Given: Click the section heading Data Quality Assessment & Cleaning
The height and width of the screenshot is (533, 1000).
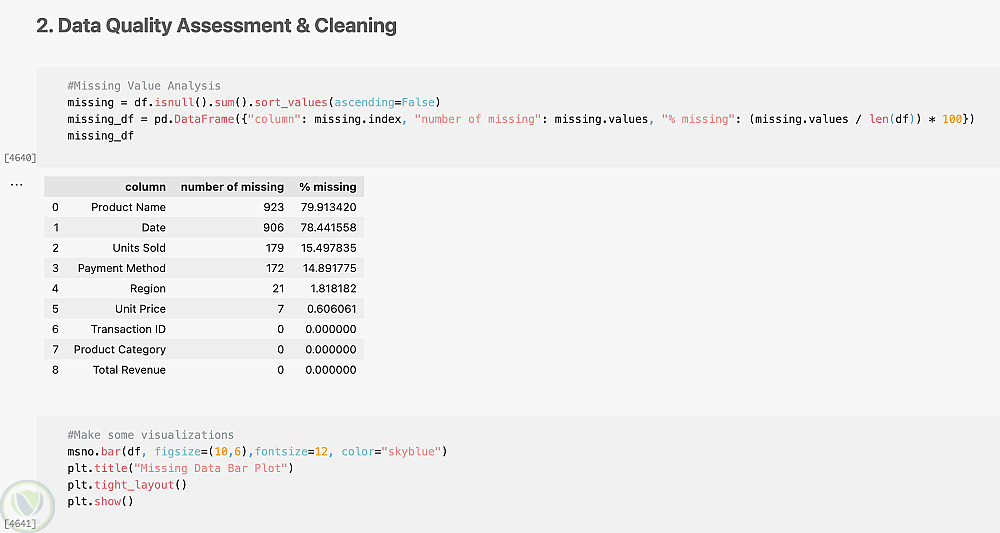Looking at the screenshot, I should click(x=216, y=26).
